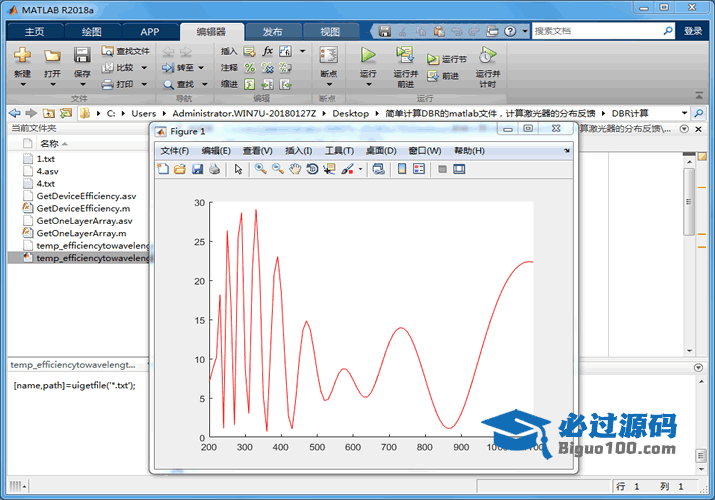Select GetDeviceEfficiency.asv file
The height and width of the screenshot is (500, 715).
pyautogui.click(x=86, y=196)
